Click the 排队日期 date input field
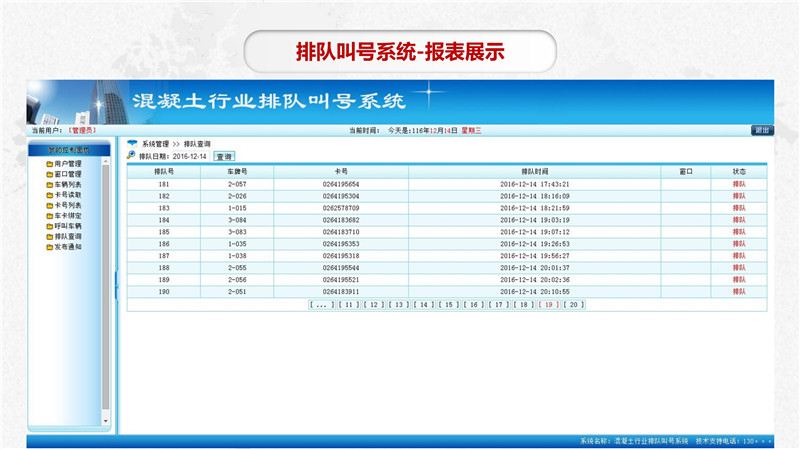Image resolution: width=800 pixels, height=449 pixels. coord(189,157)
